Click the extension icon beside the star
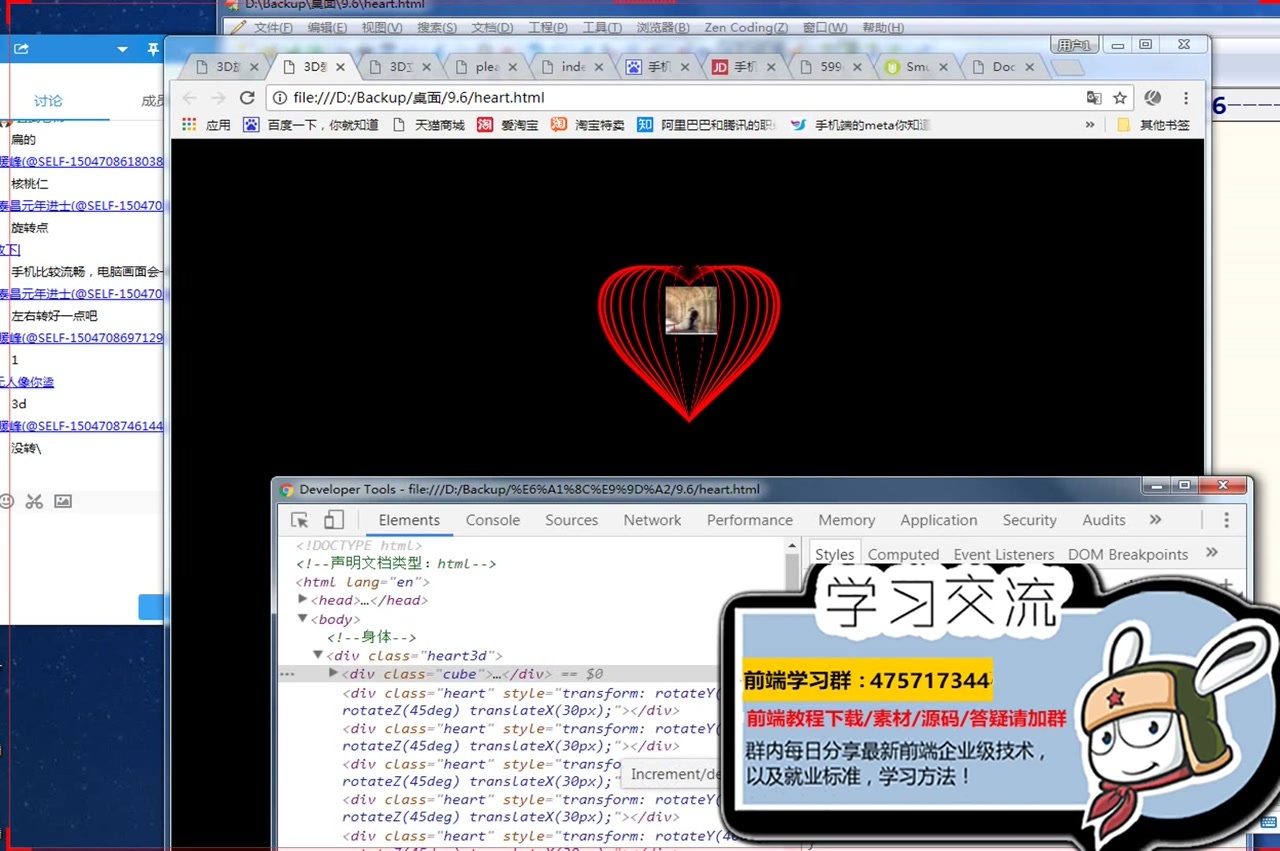 1153,98
